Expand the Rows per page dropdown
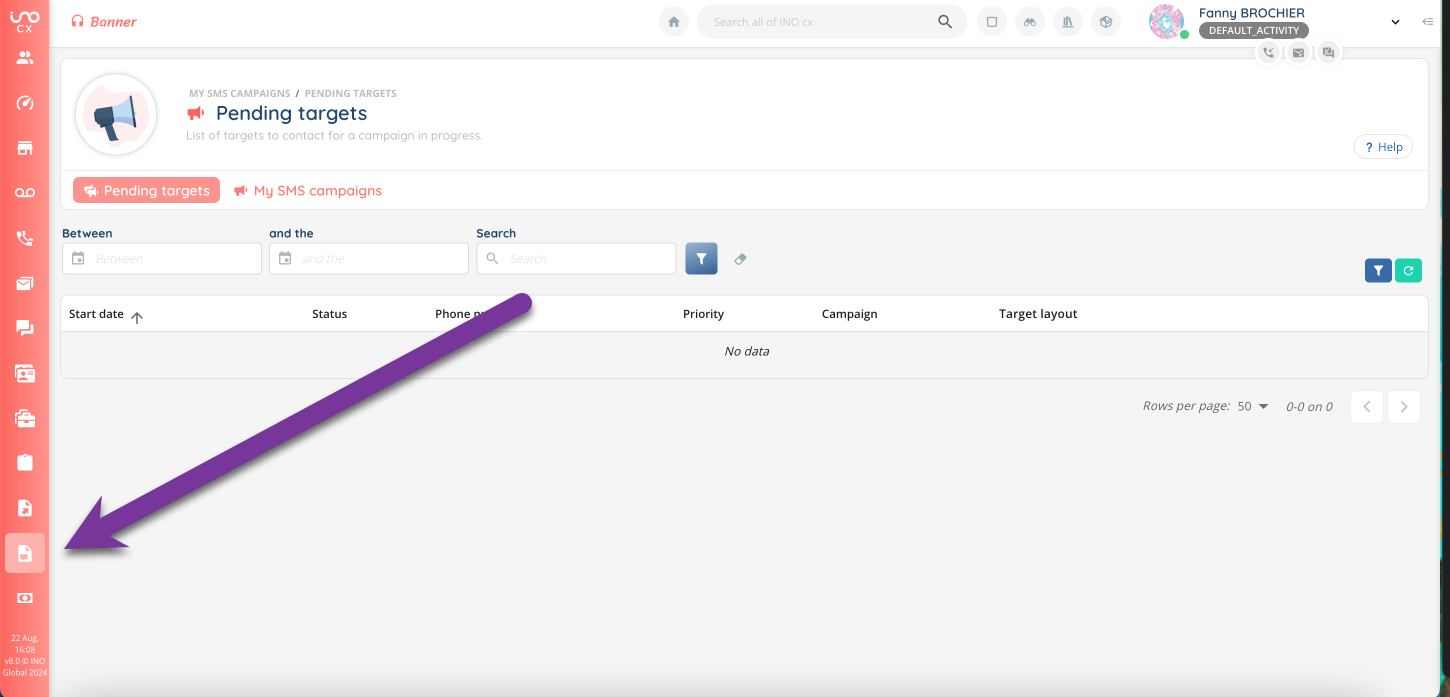This screenshot has height=697, width=1450. point(1253,407)
